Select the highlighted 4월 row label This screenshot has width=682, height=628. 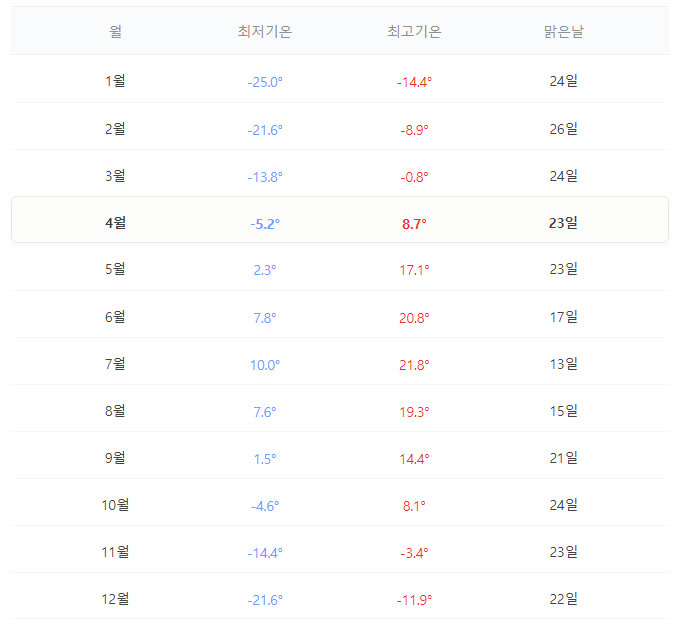(115, 223)
